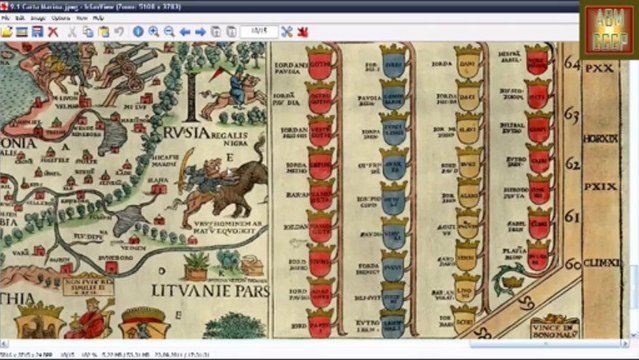
Task: Click the "RUSIA" label on the map
Action: [187, 133]
